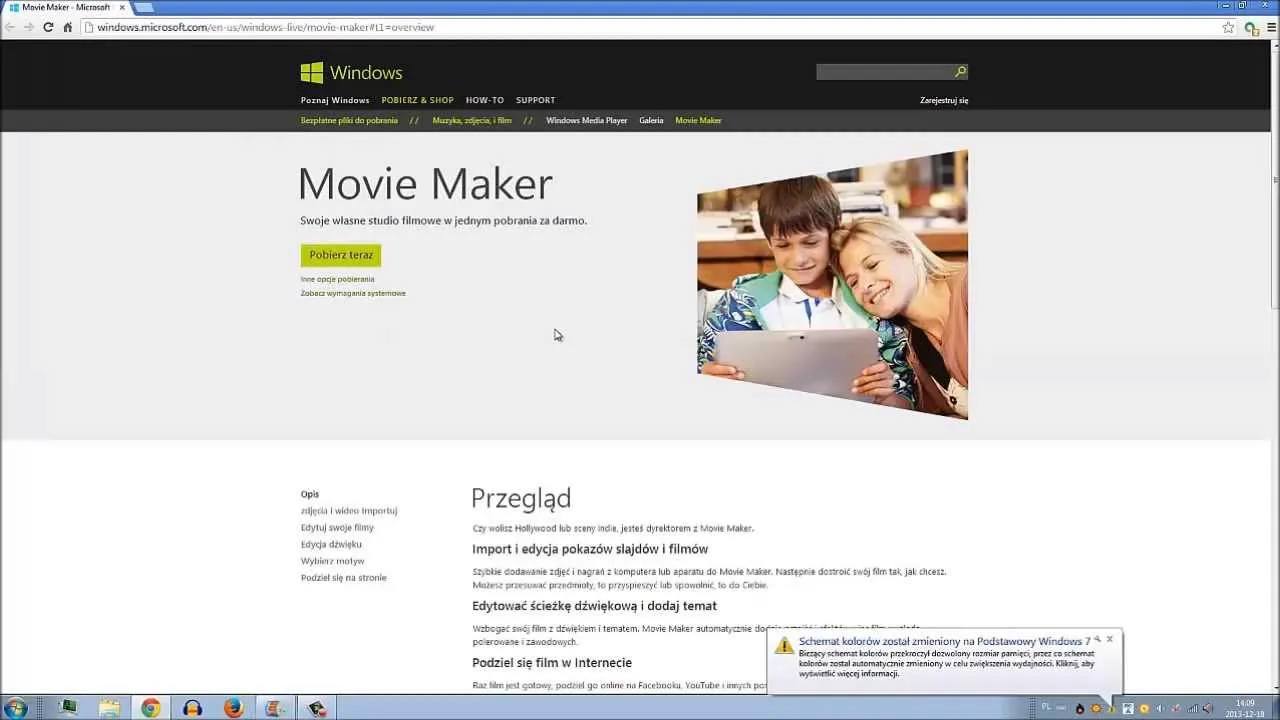Go to Galeria subnav item

(x=651, y=120)
